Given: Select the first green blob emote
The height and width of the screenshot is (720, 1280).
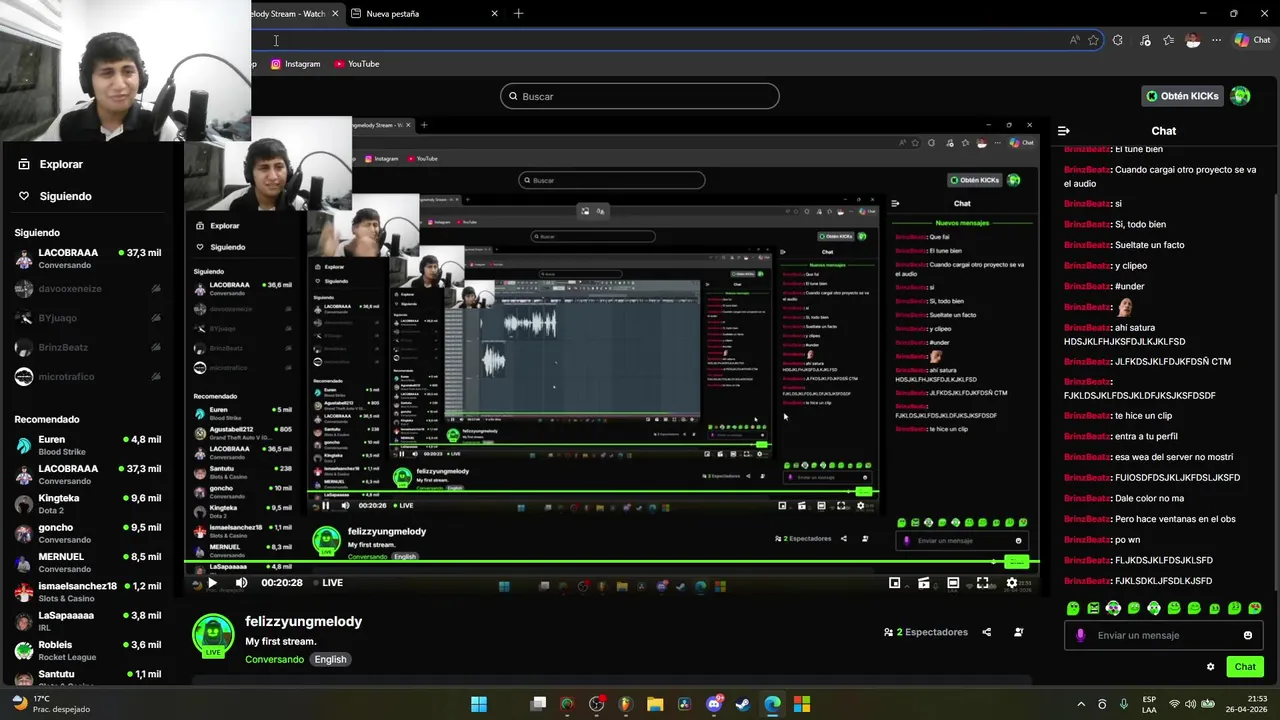Looking at the screenshot, I should pos(1073,608).
